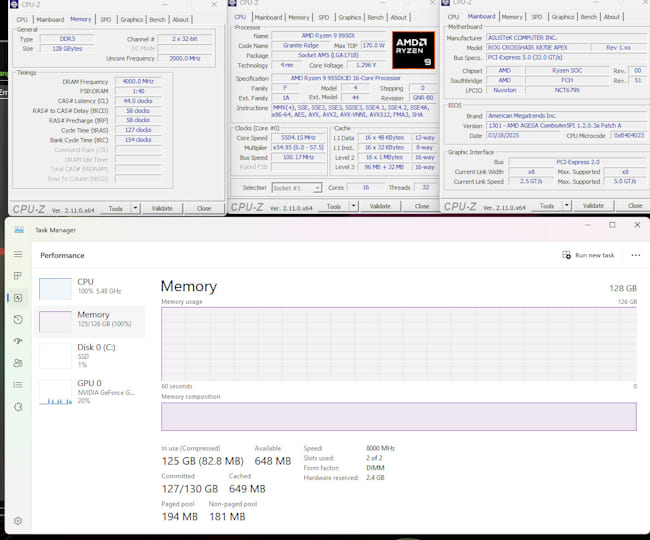The height and width of the screenshot is (540, 650).
Task: Click the Memory composition bar
Action: tap(399, 417)
